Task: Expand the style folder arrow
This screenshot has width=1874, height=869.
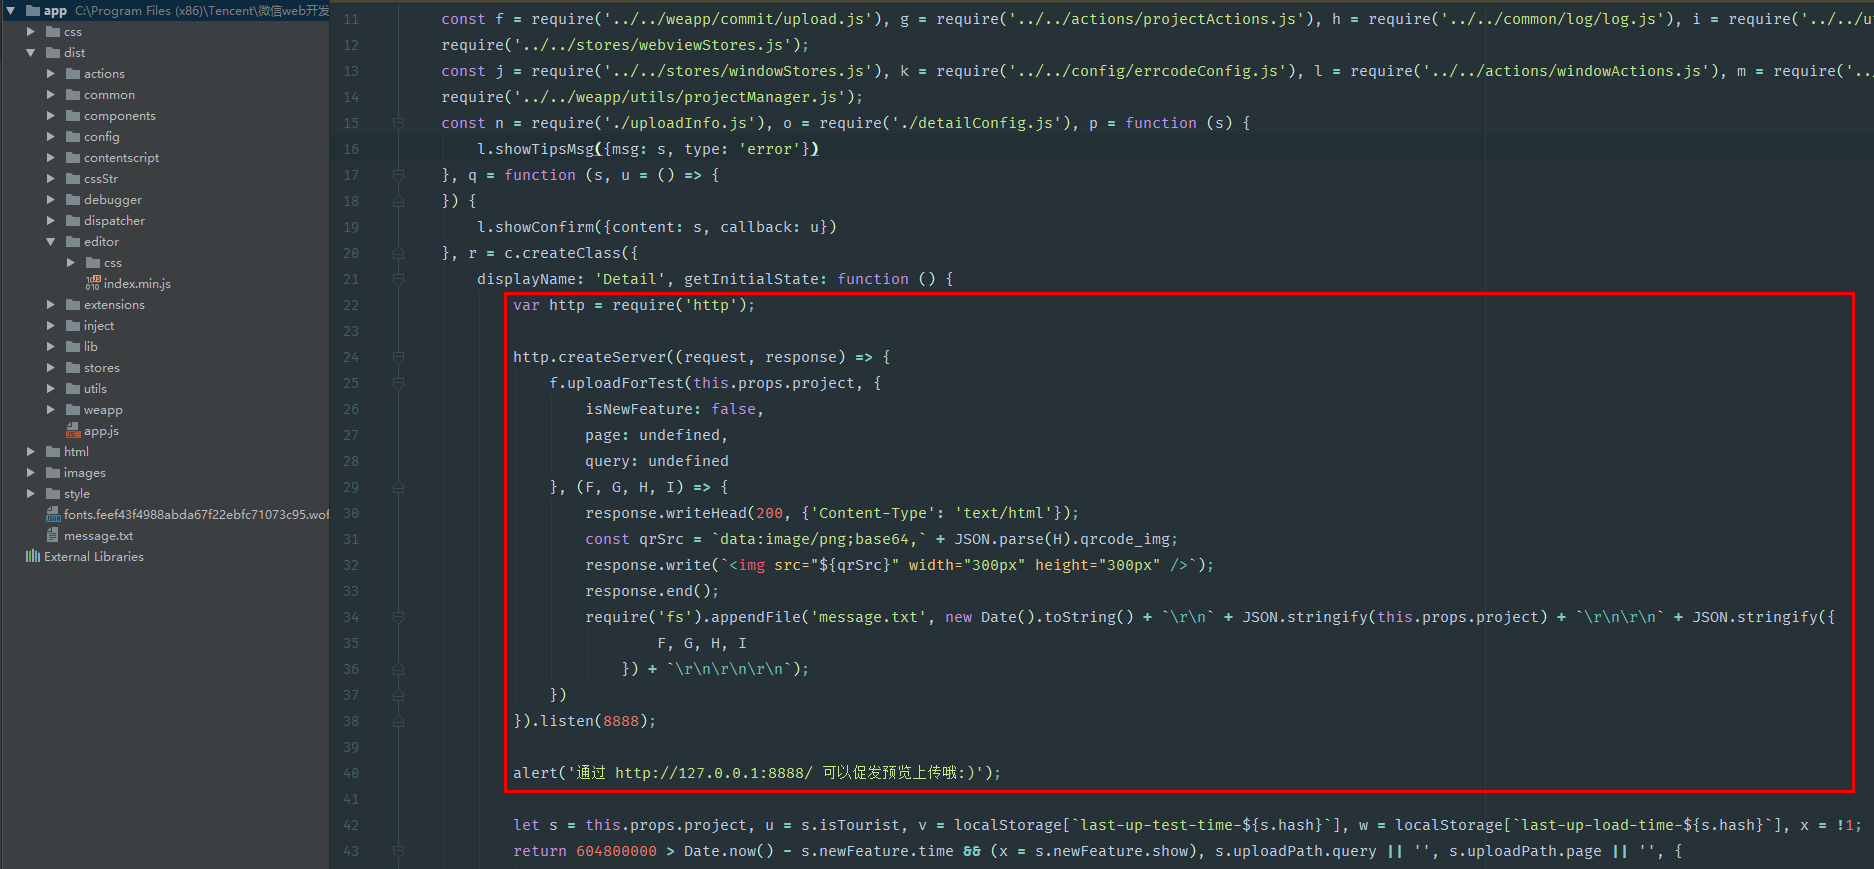Action: [x=31, y=494]
